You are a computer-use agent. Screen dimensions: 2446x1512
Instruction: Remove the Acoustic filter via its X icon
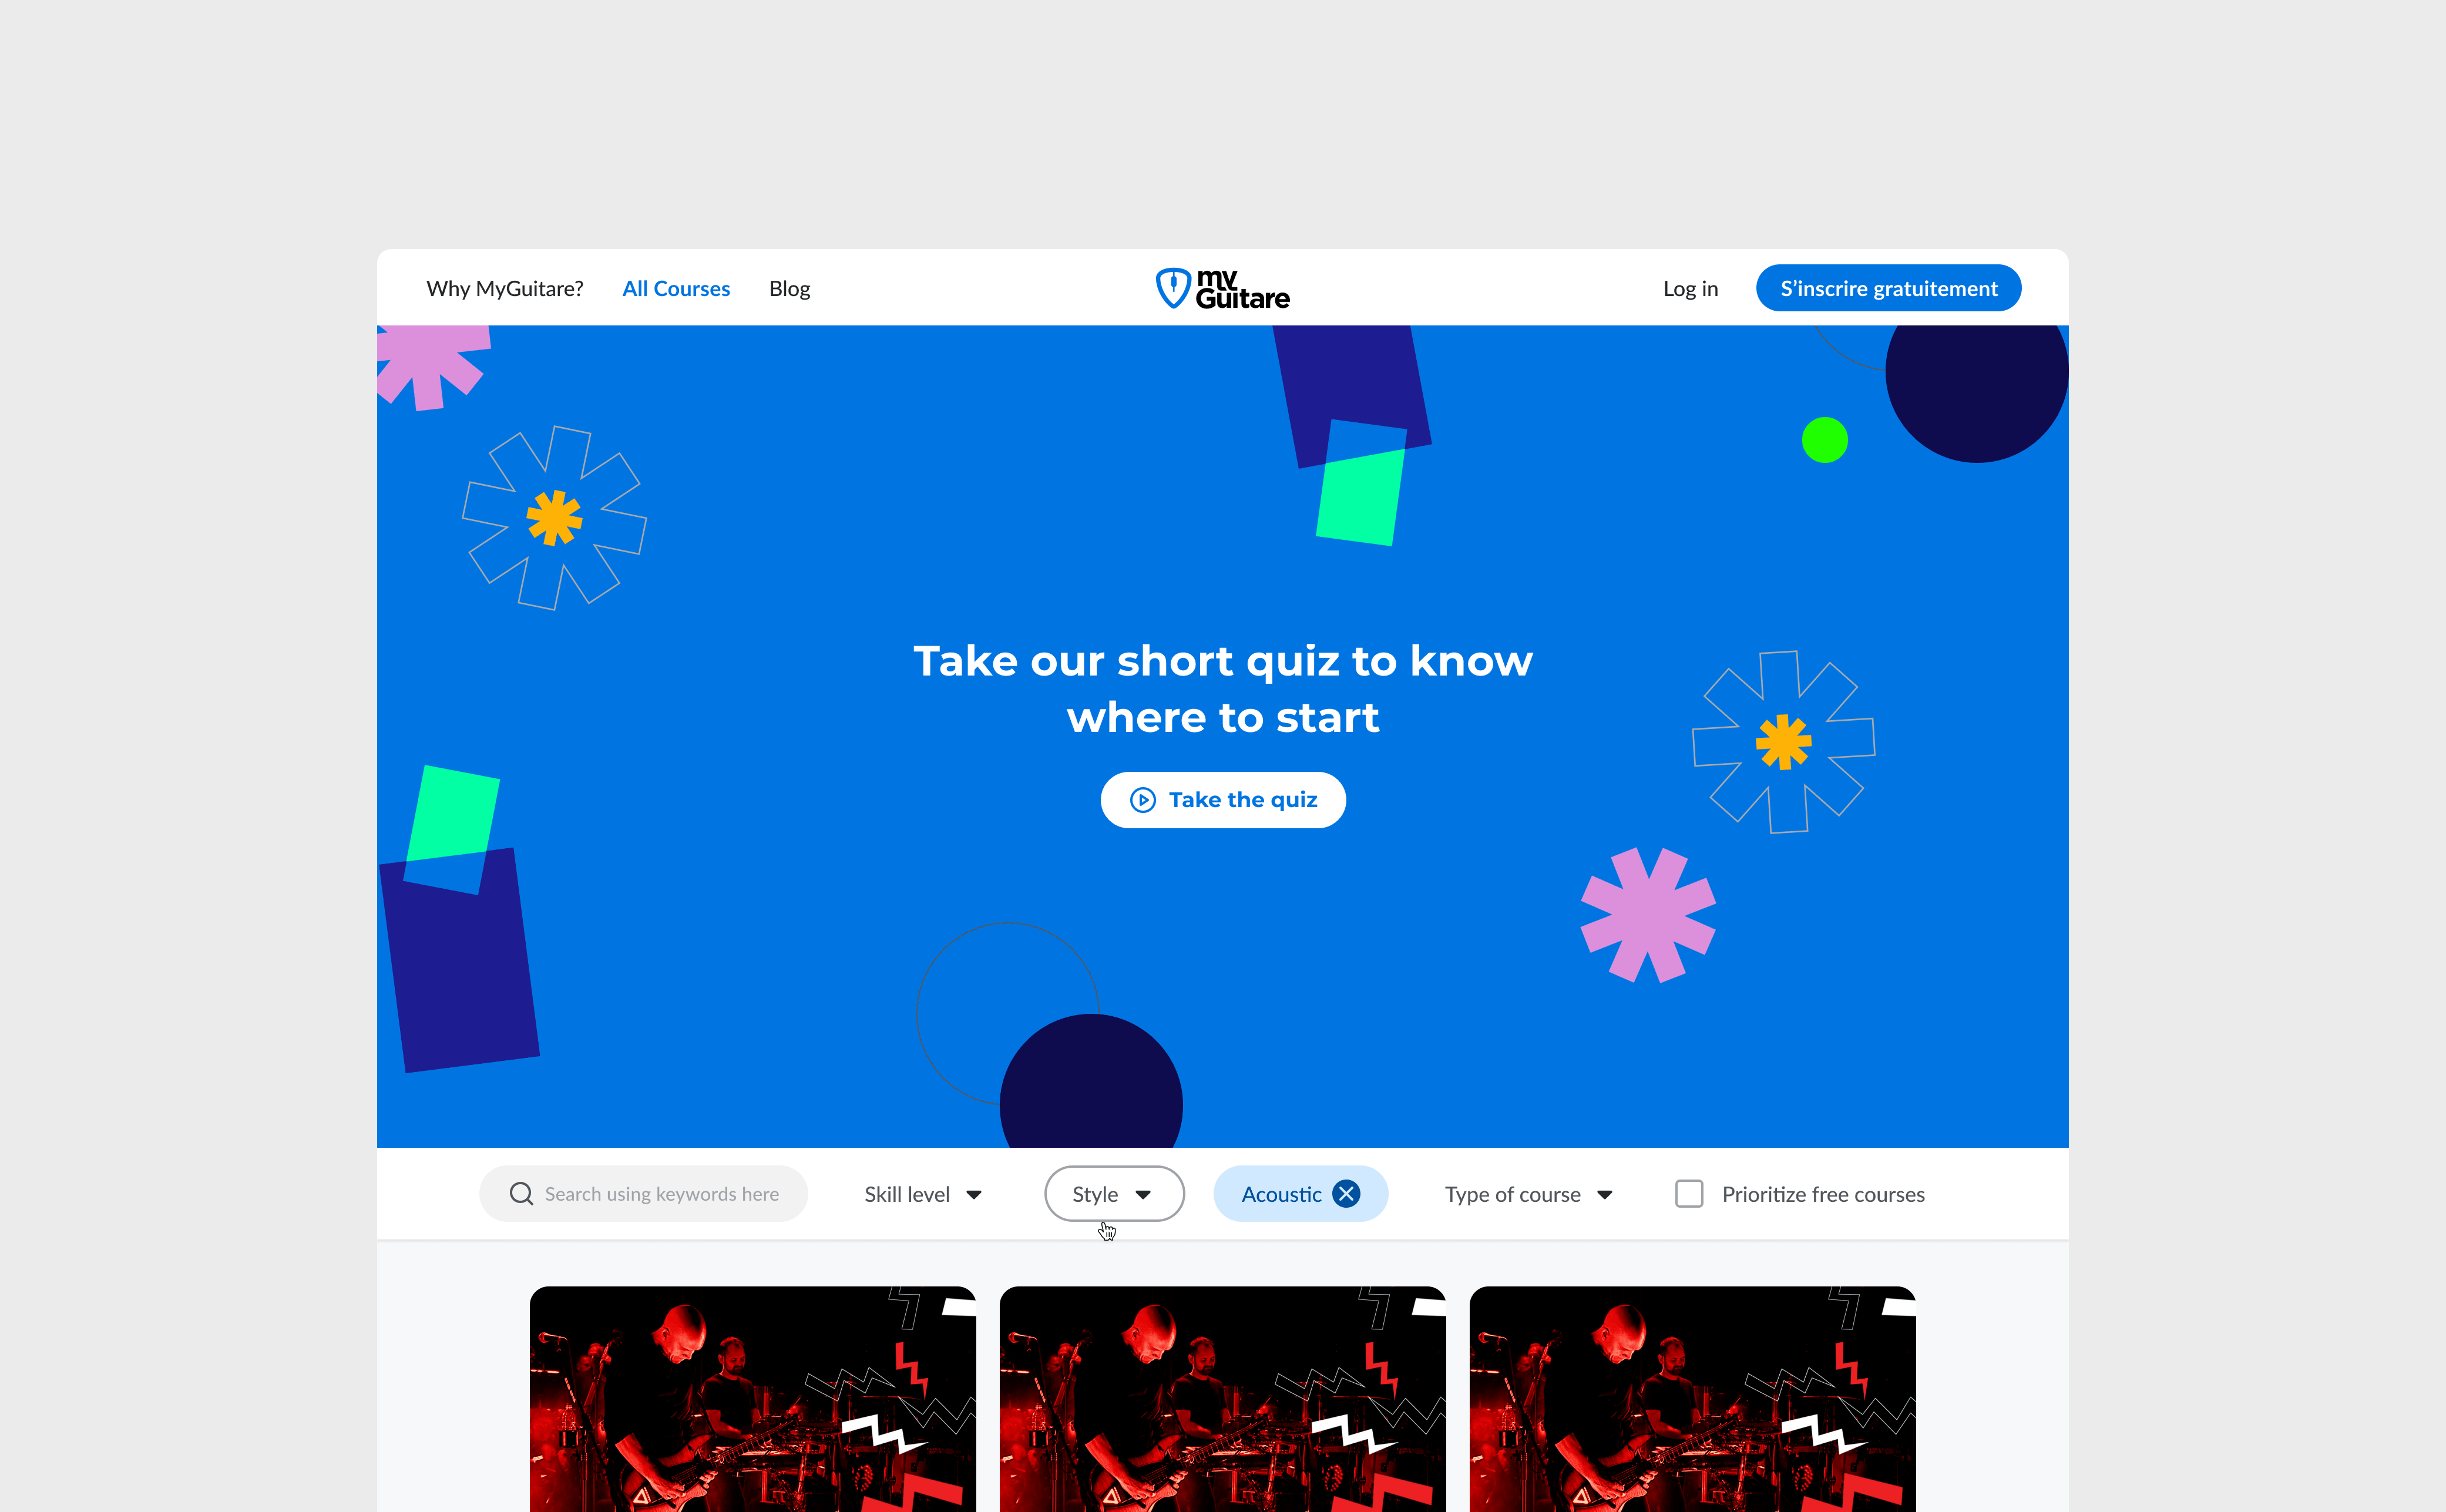(x=1346, y=1194)
